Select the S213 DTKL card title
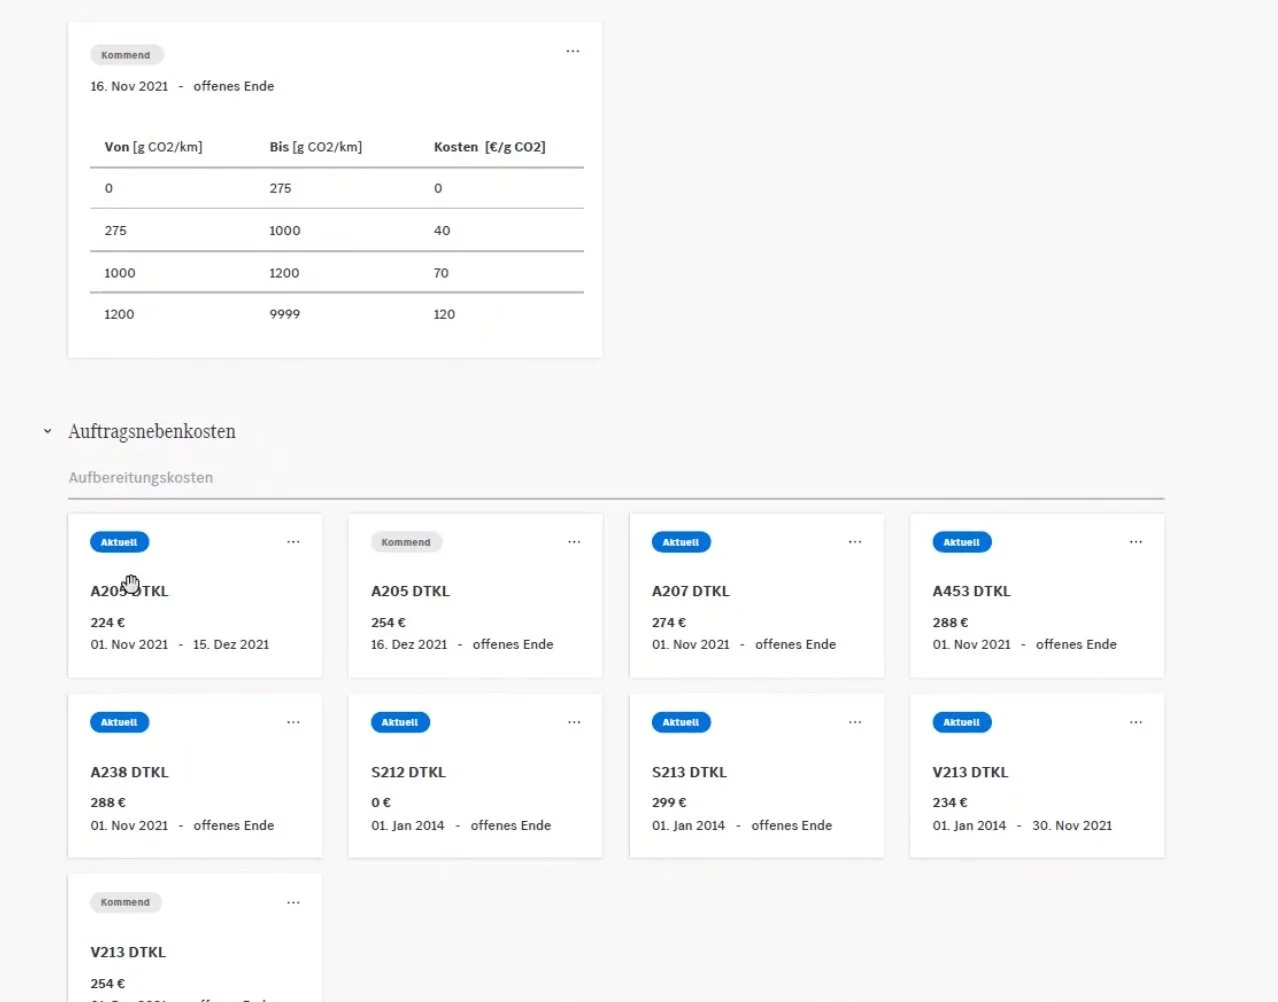The height and width of the screenshot is (1002, 1278). pyautogui.click(x=690, y=772)
